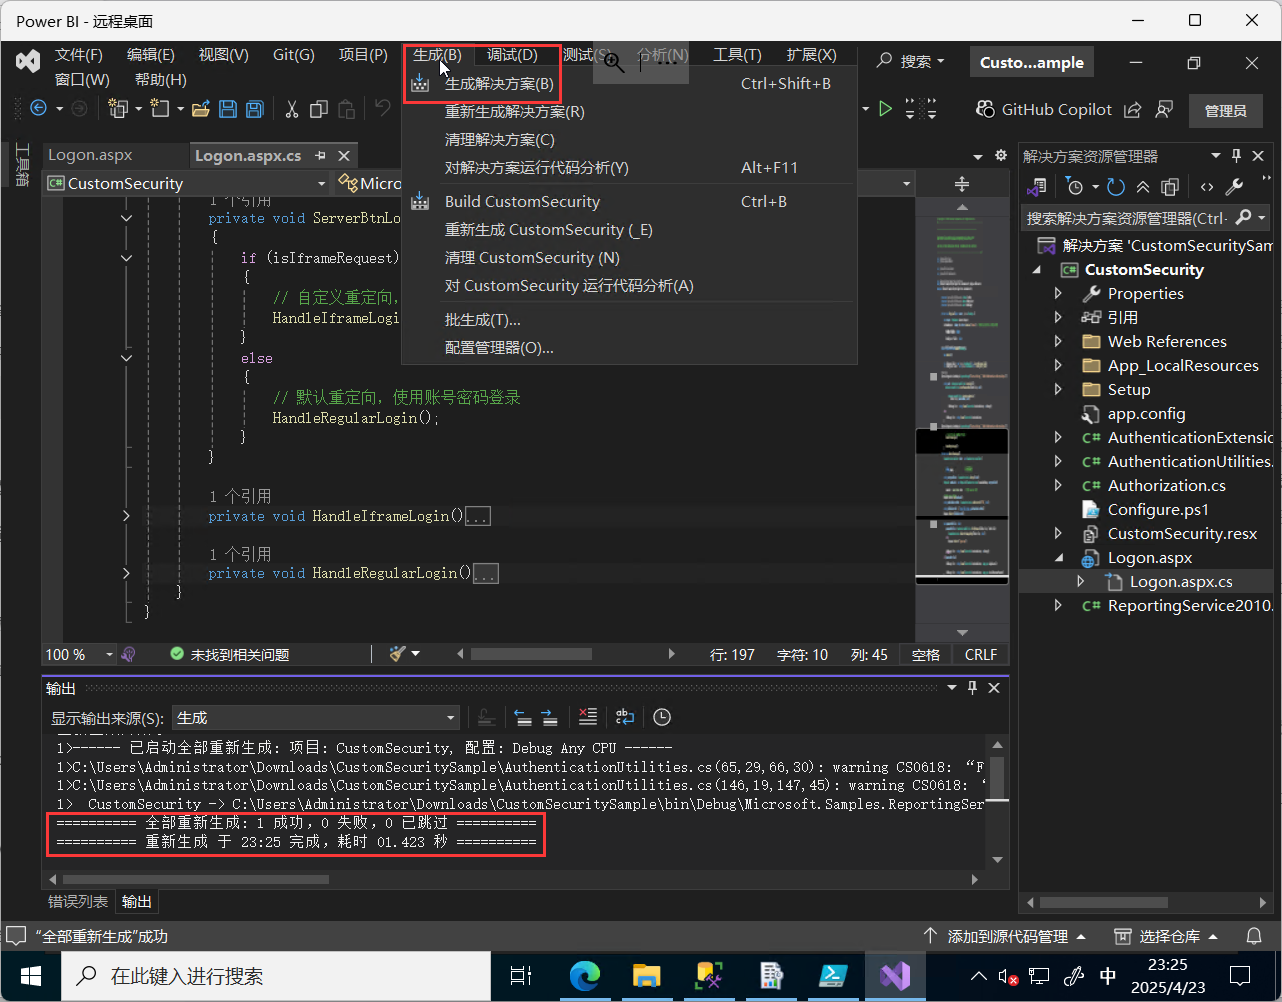1282x1002 pixels.
Task: Click the New Project toolbar icon
Action: click(118, 109)
